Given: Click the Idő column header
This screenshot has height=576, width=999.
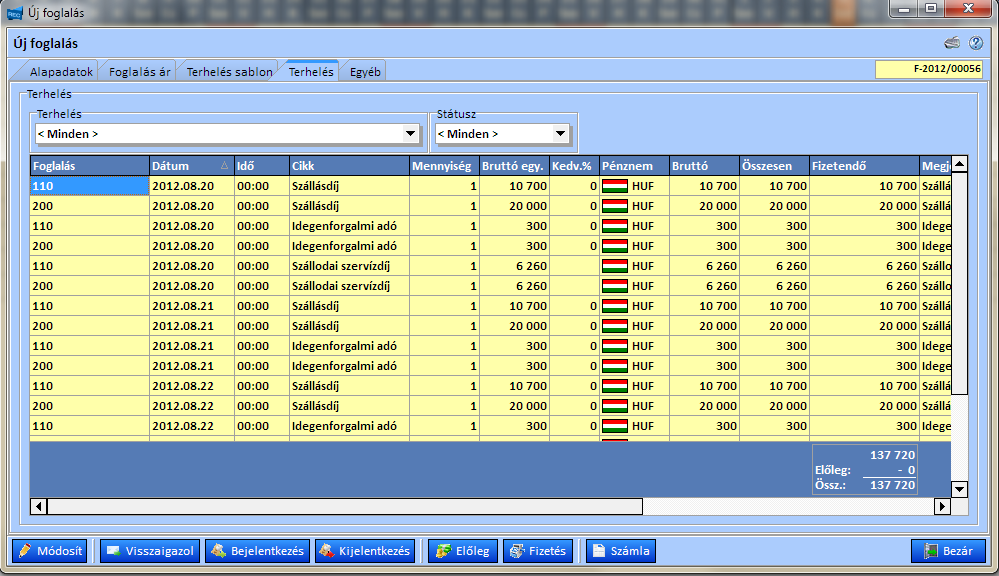Looking at the screenshot, I should 262,166.
